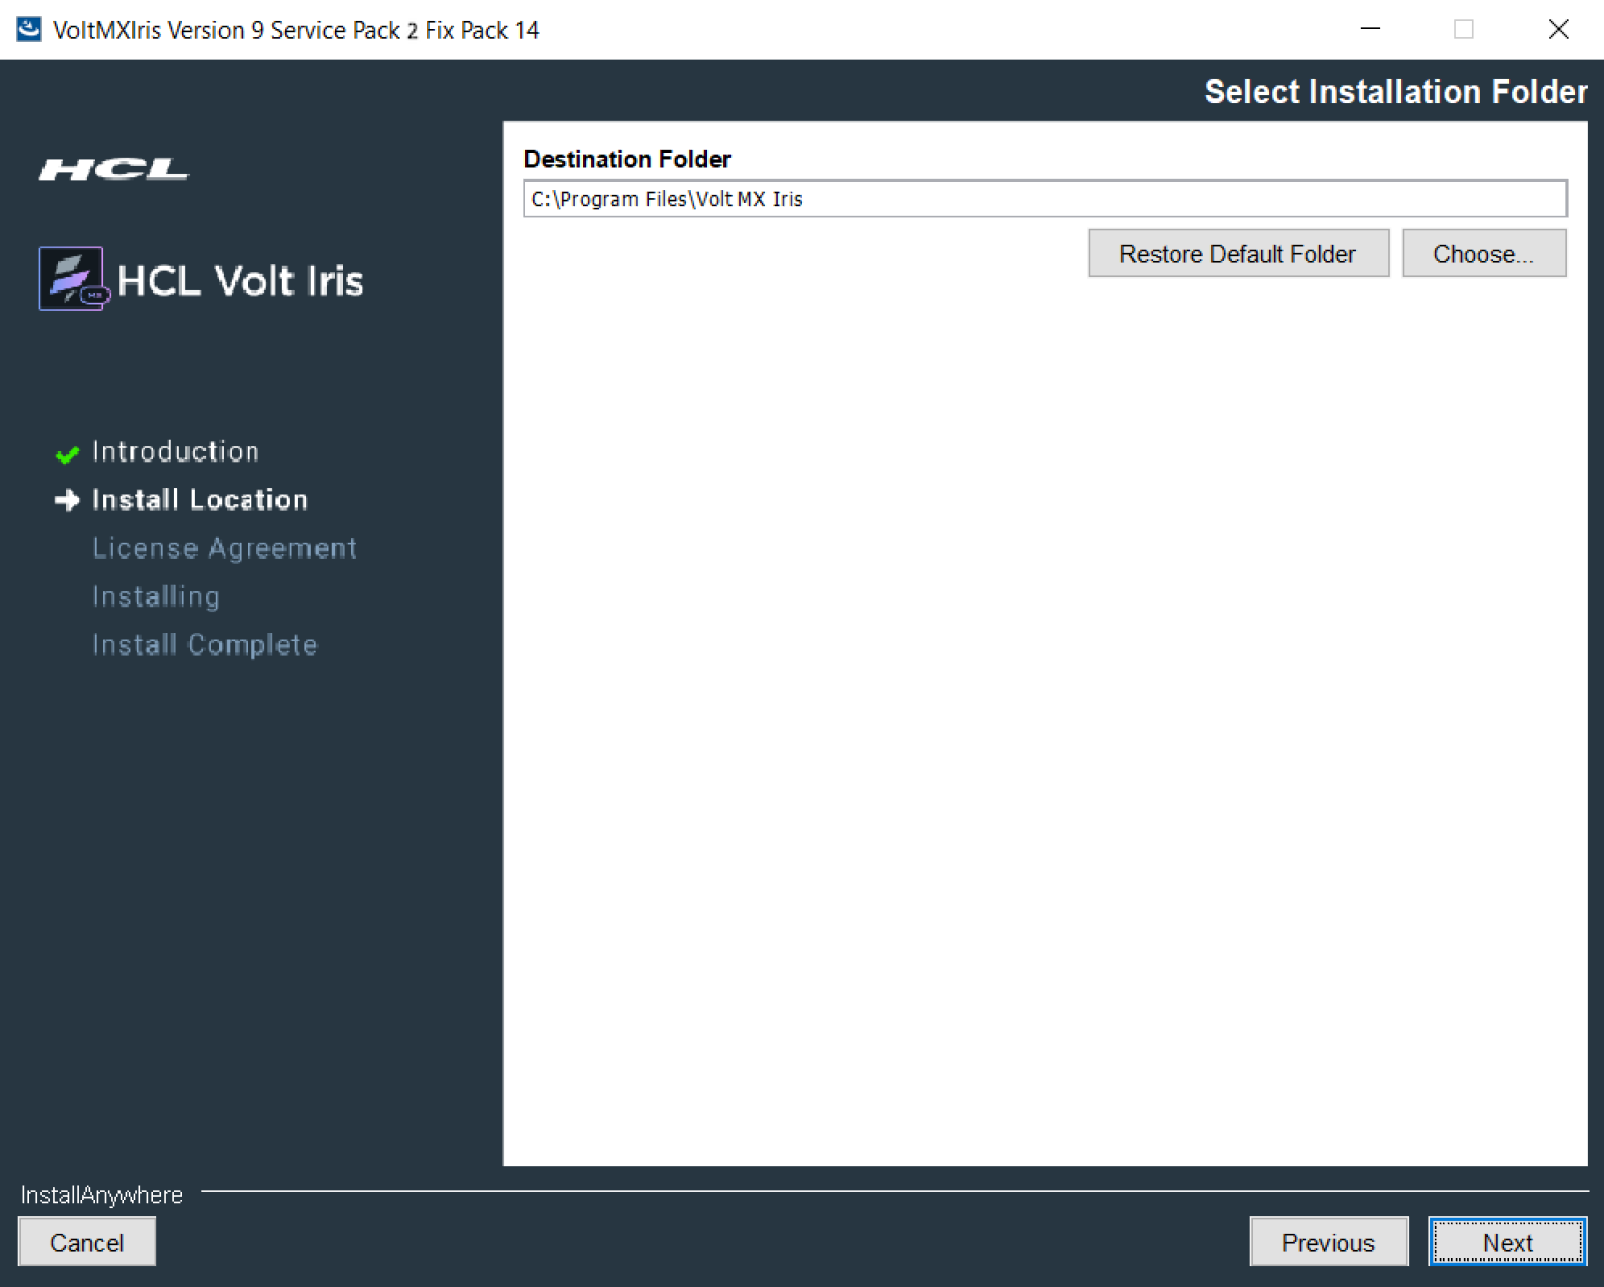Click the green checkmark beside Introduction
Screen dimensions: 1604x1287
[x=66, y=454]
